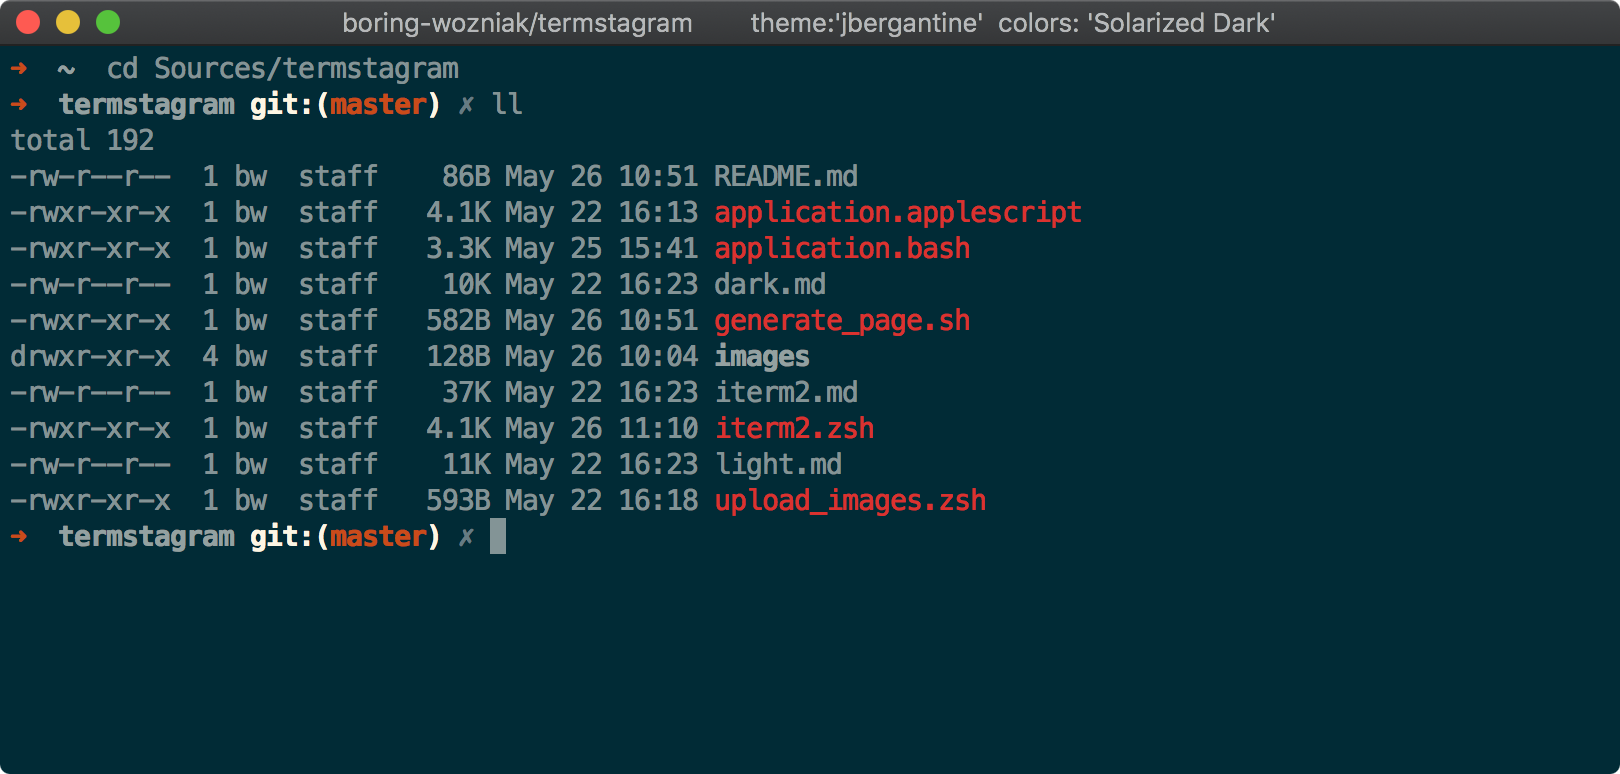Click on light.md in the file listing
Image resolution: width=1620 pixels, height=774 pixels.
click(x=778, y=465)
